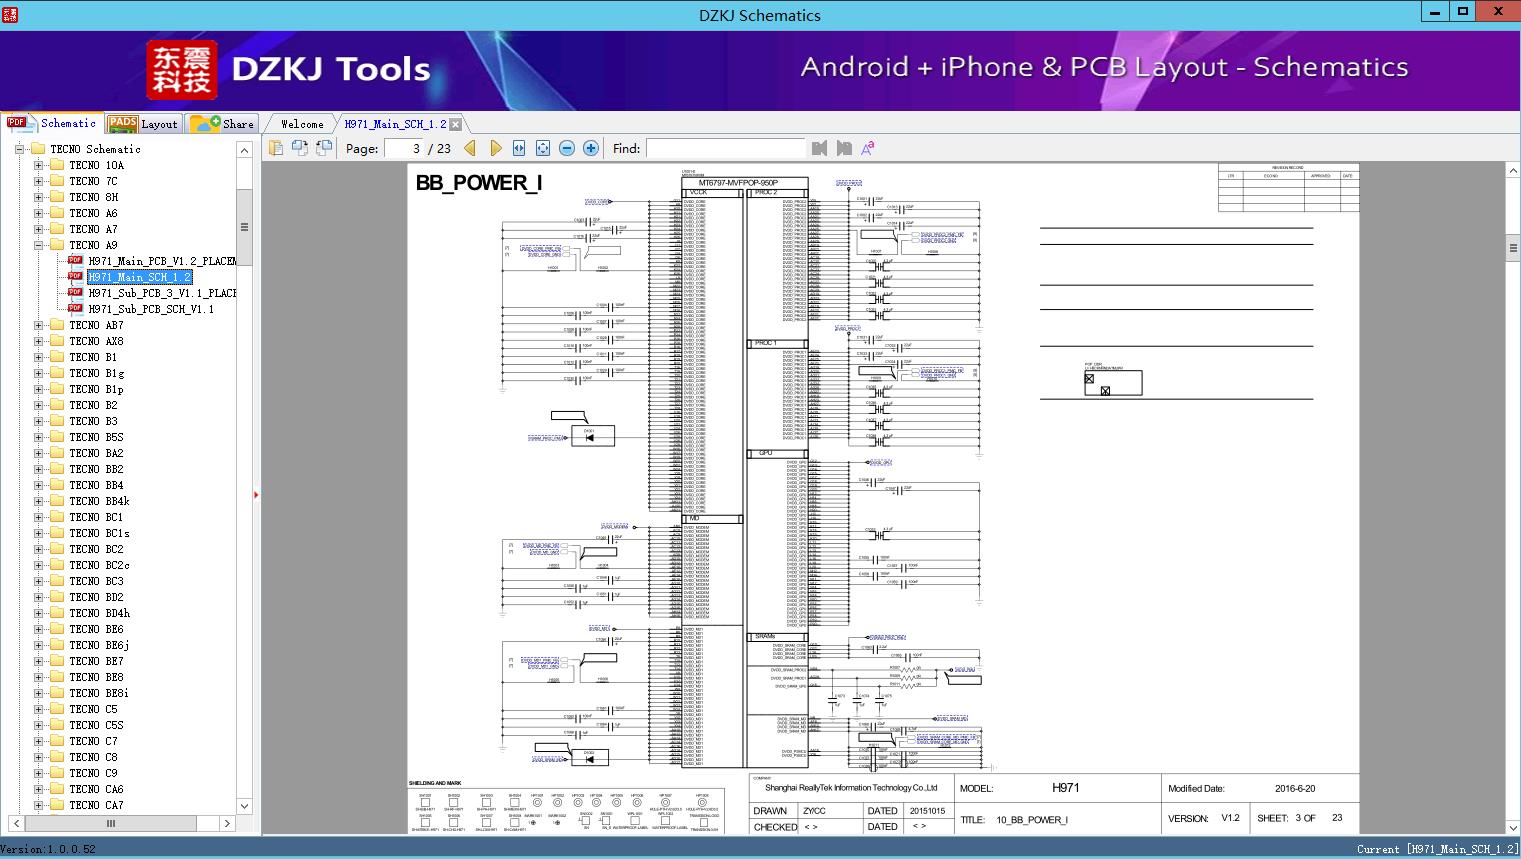Screen dimensions: 1521x859
Task: Select H971_Main_SCH_1.2 in the tree
Action: [x=139, y=277]
